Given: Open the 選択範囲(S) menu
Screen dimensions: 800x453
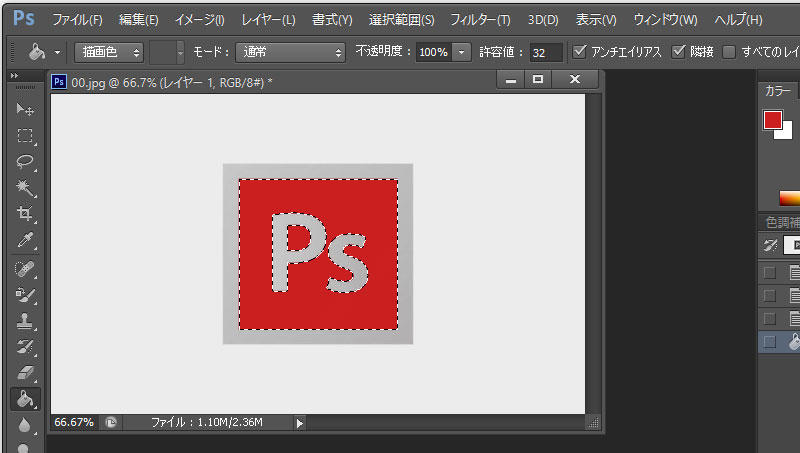Looking at the screenshot, I should point(402,20).
